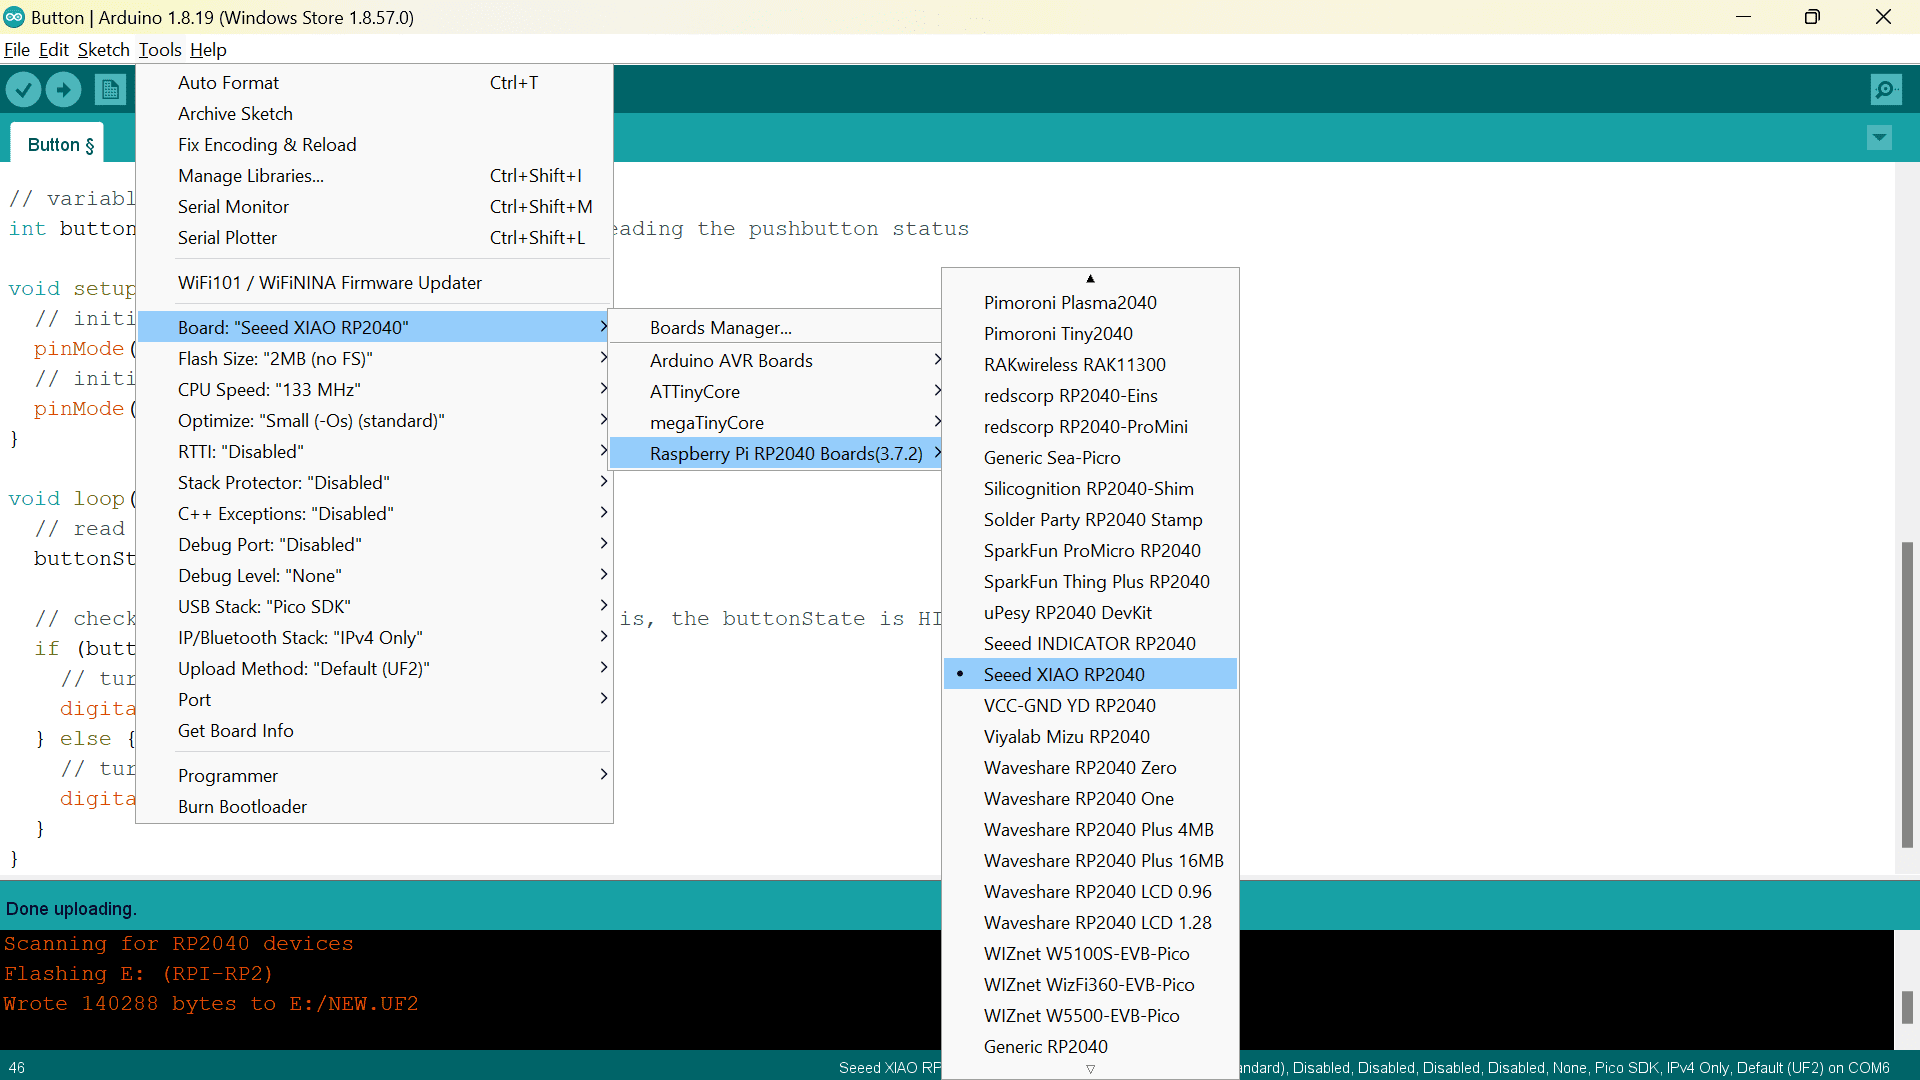The image size is (1920, 1080).
Task: Open the Edit menu
Action: pos(54,49)
